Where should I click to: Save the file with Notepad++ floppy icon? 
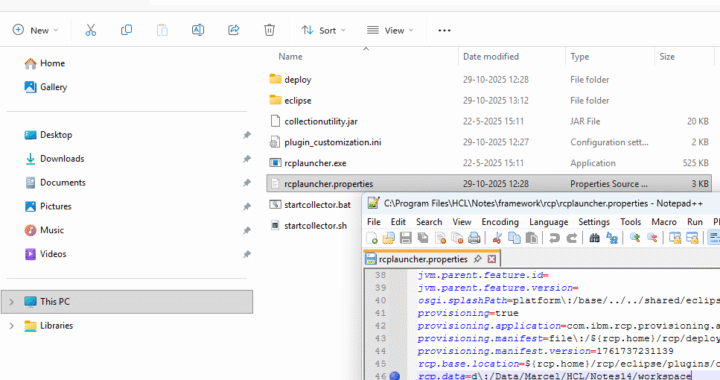[x=405, y=238]
